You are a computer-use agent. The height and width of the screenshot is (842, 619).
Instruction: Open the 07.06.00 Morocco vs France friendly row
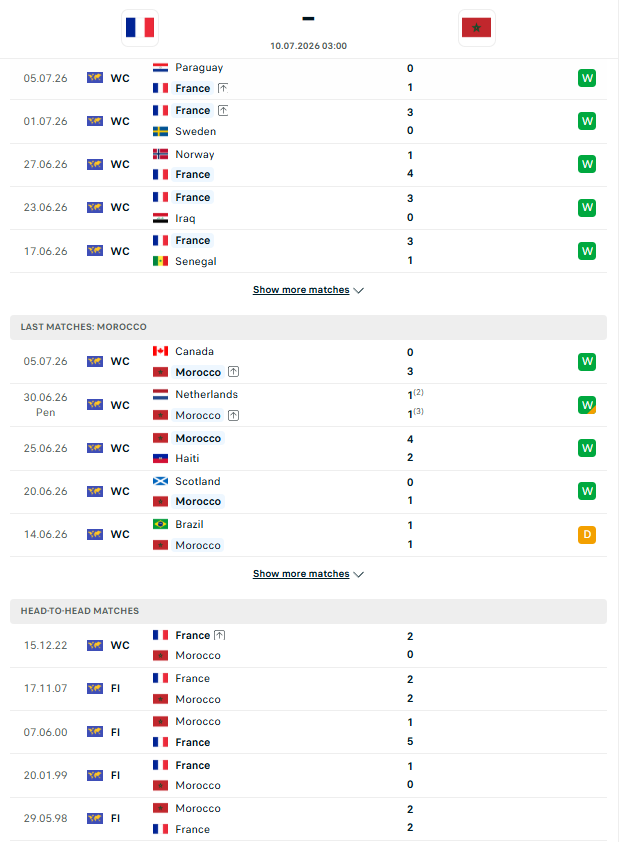[308, 732]
